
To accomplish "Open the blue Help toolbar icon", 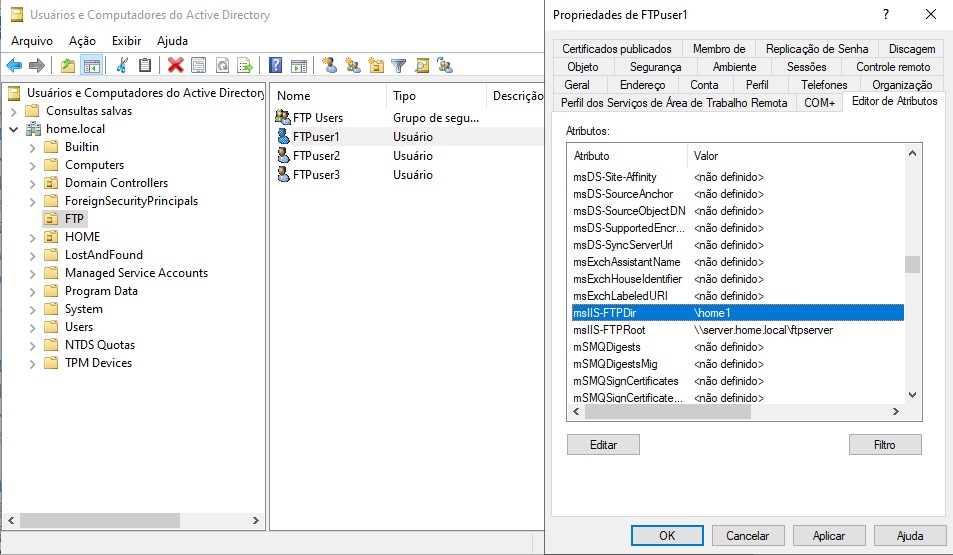I will [x=275, y=65].
